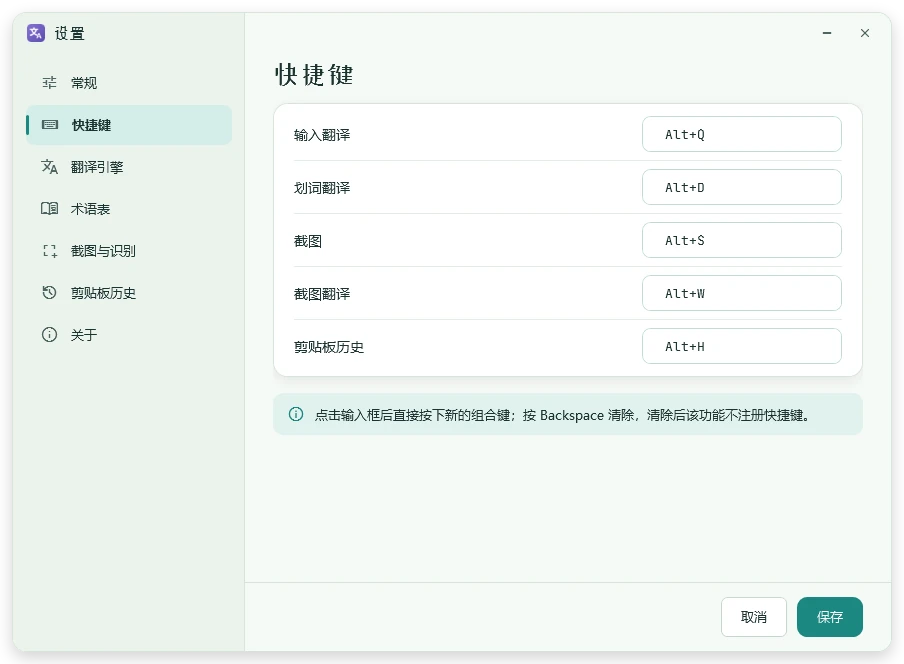
Task: Click the 常规 sliders icon
Action: [x=50, y=83]
